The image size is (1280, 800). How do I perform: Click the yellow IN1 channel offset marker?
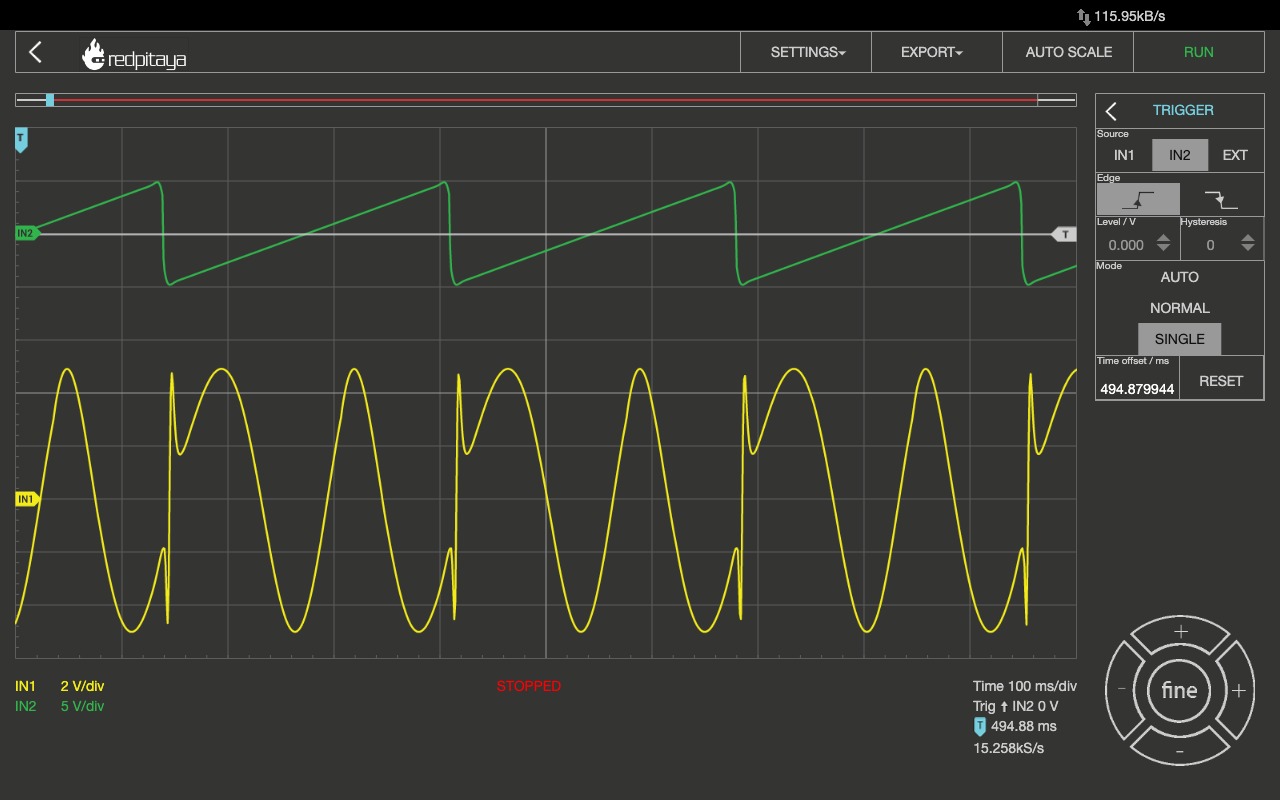(x=27, y=499)
